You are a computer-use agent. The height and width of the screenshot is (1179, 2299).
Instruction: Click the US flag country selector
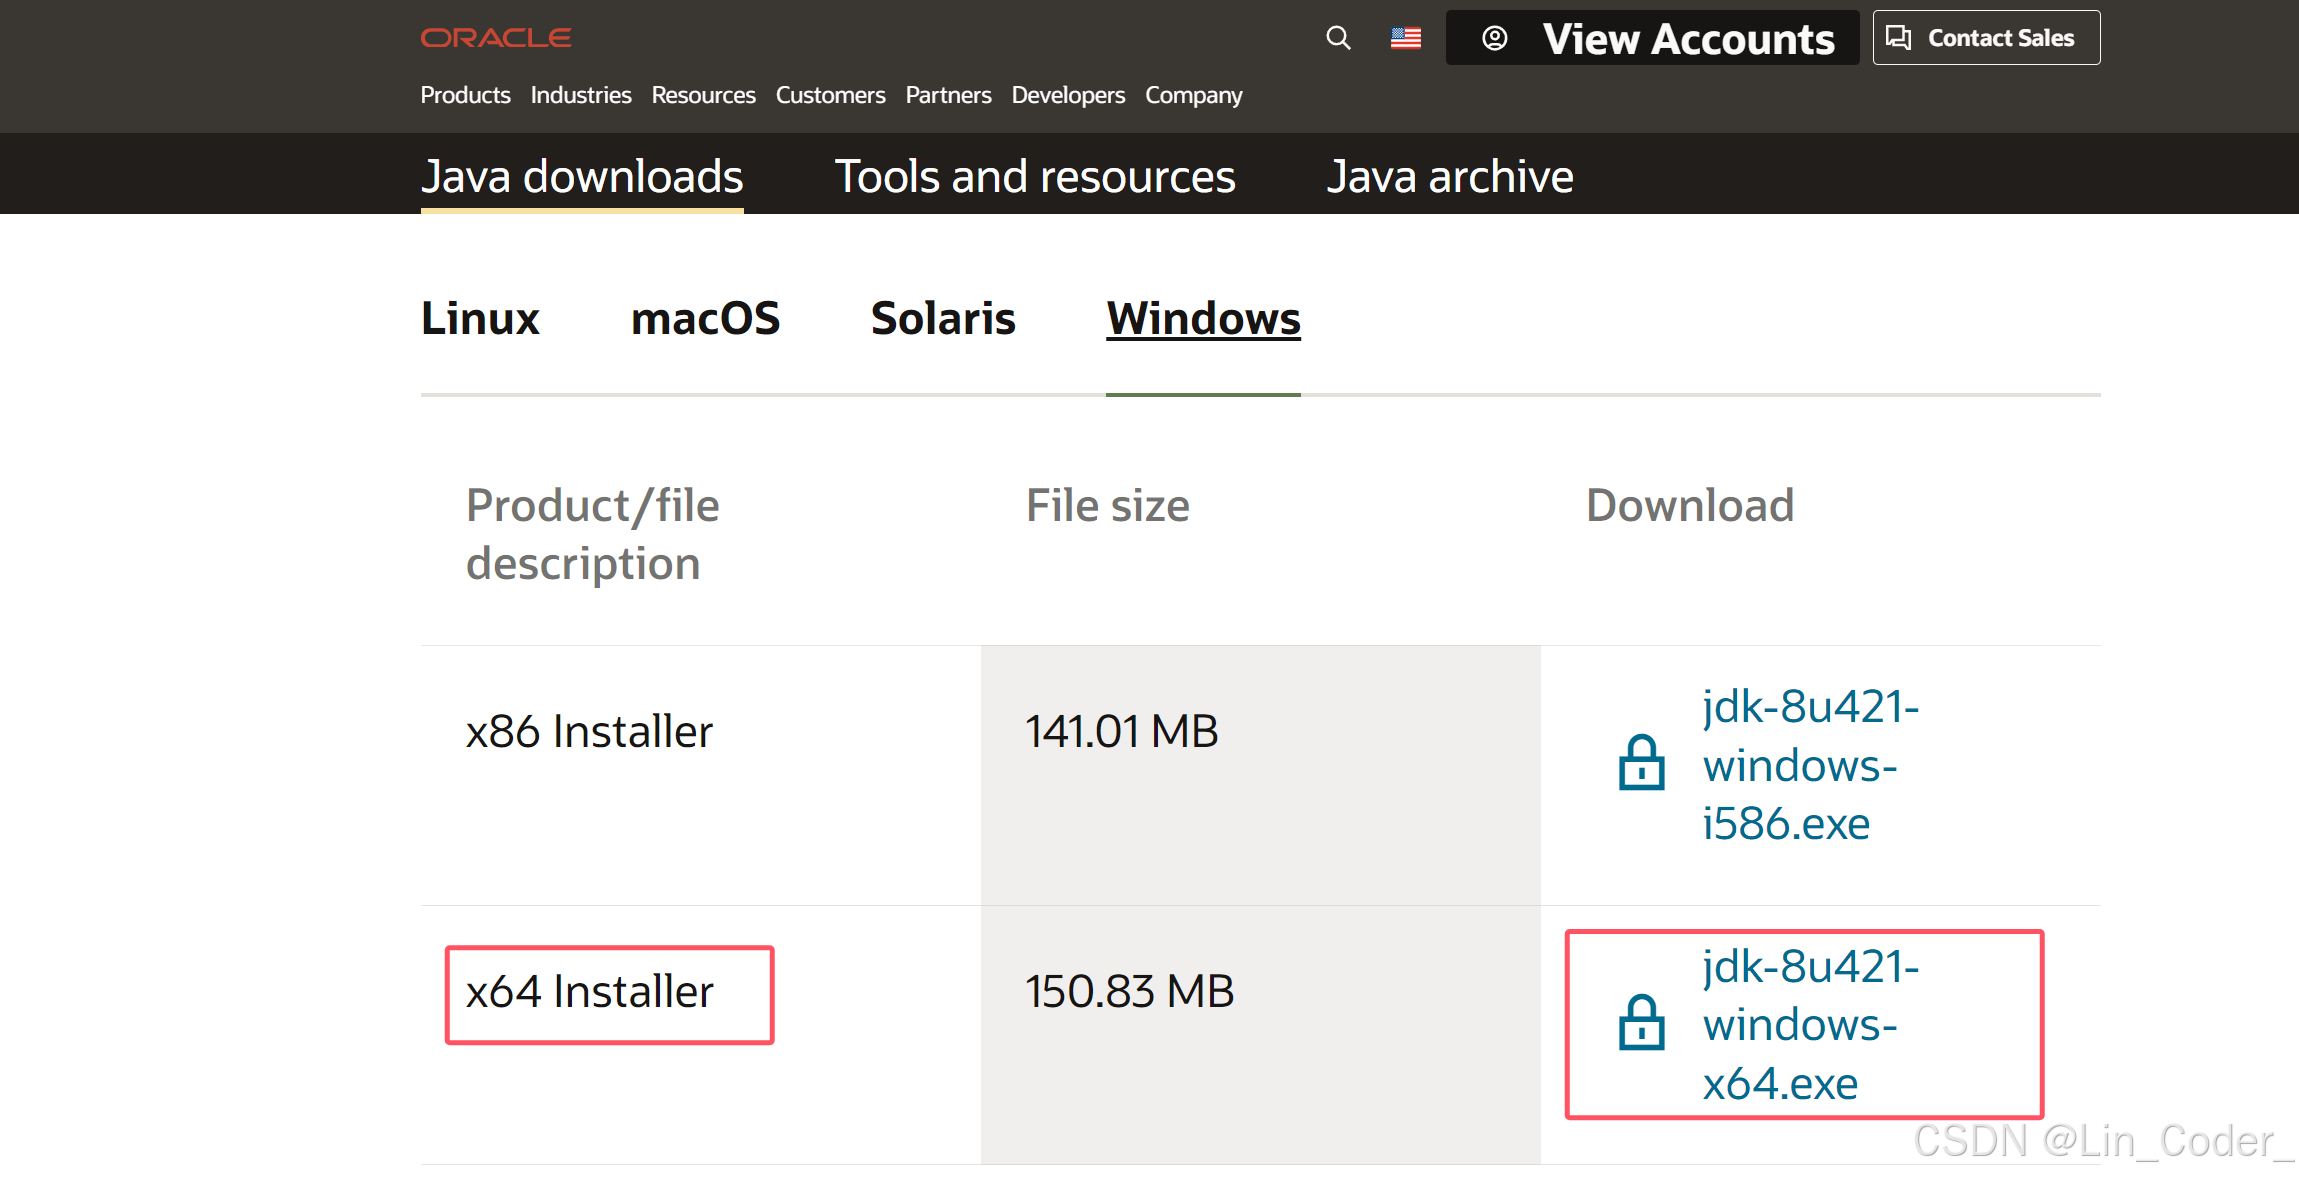1406,38
